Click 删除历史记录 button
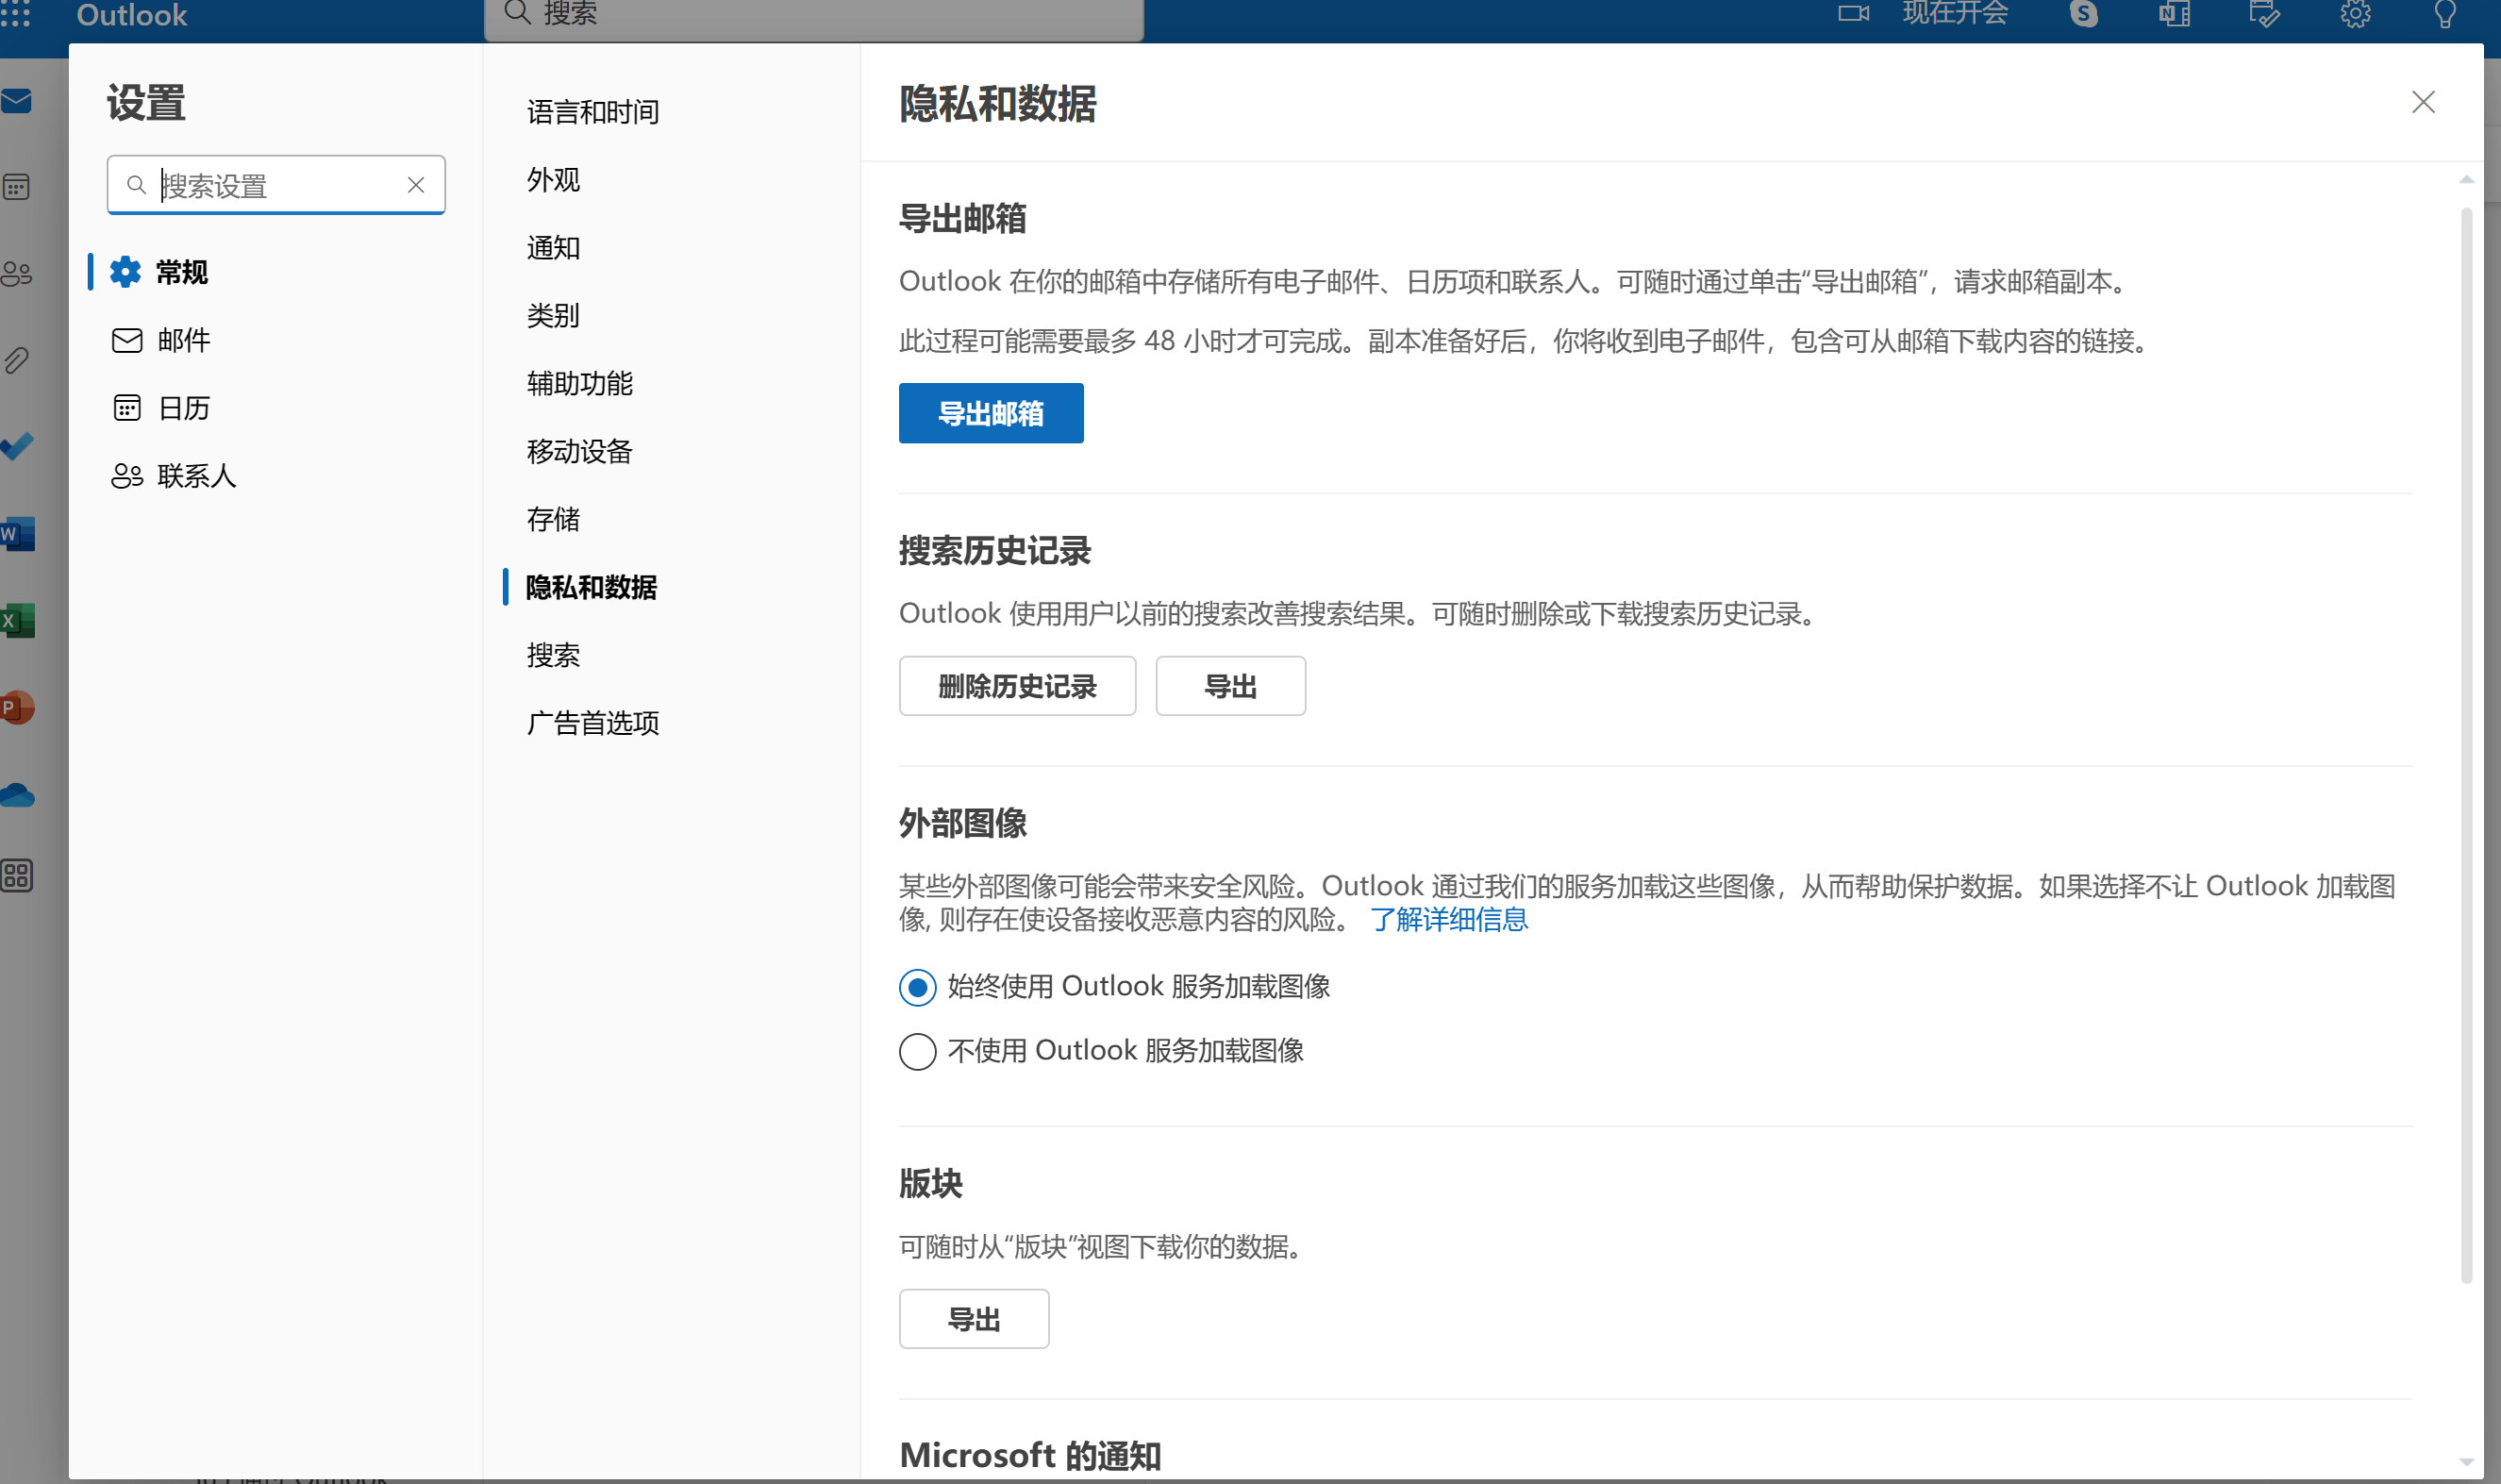 1017,686
